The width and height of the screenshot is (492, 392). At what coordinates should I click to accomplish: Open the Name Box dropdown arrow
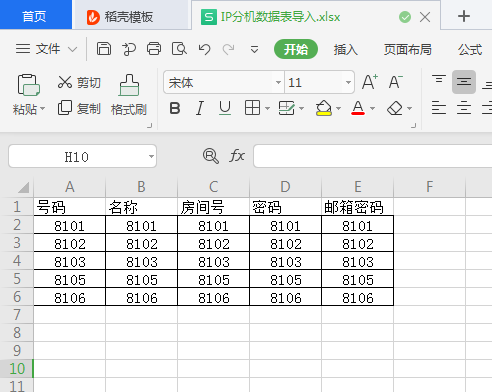tap(151, 156)
